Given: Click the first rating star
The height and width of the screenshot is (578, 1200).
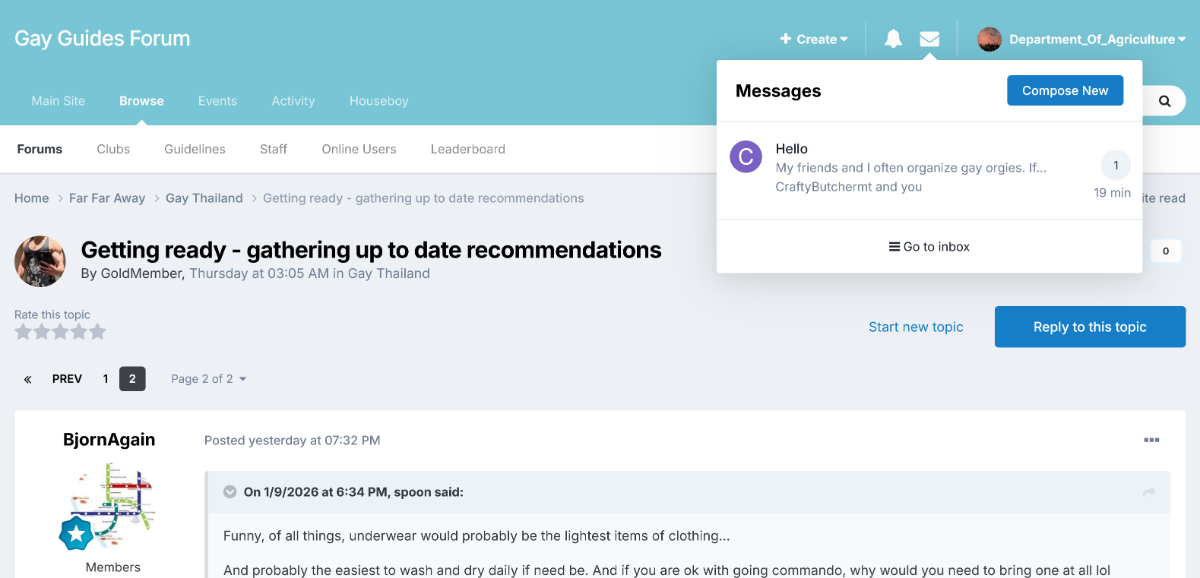Looking at the screenshot, I should 23,332.
